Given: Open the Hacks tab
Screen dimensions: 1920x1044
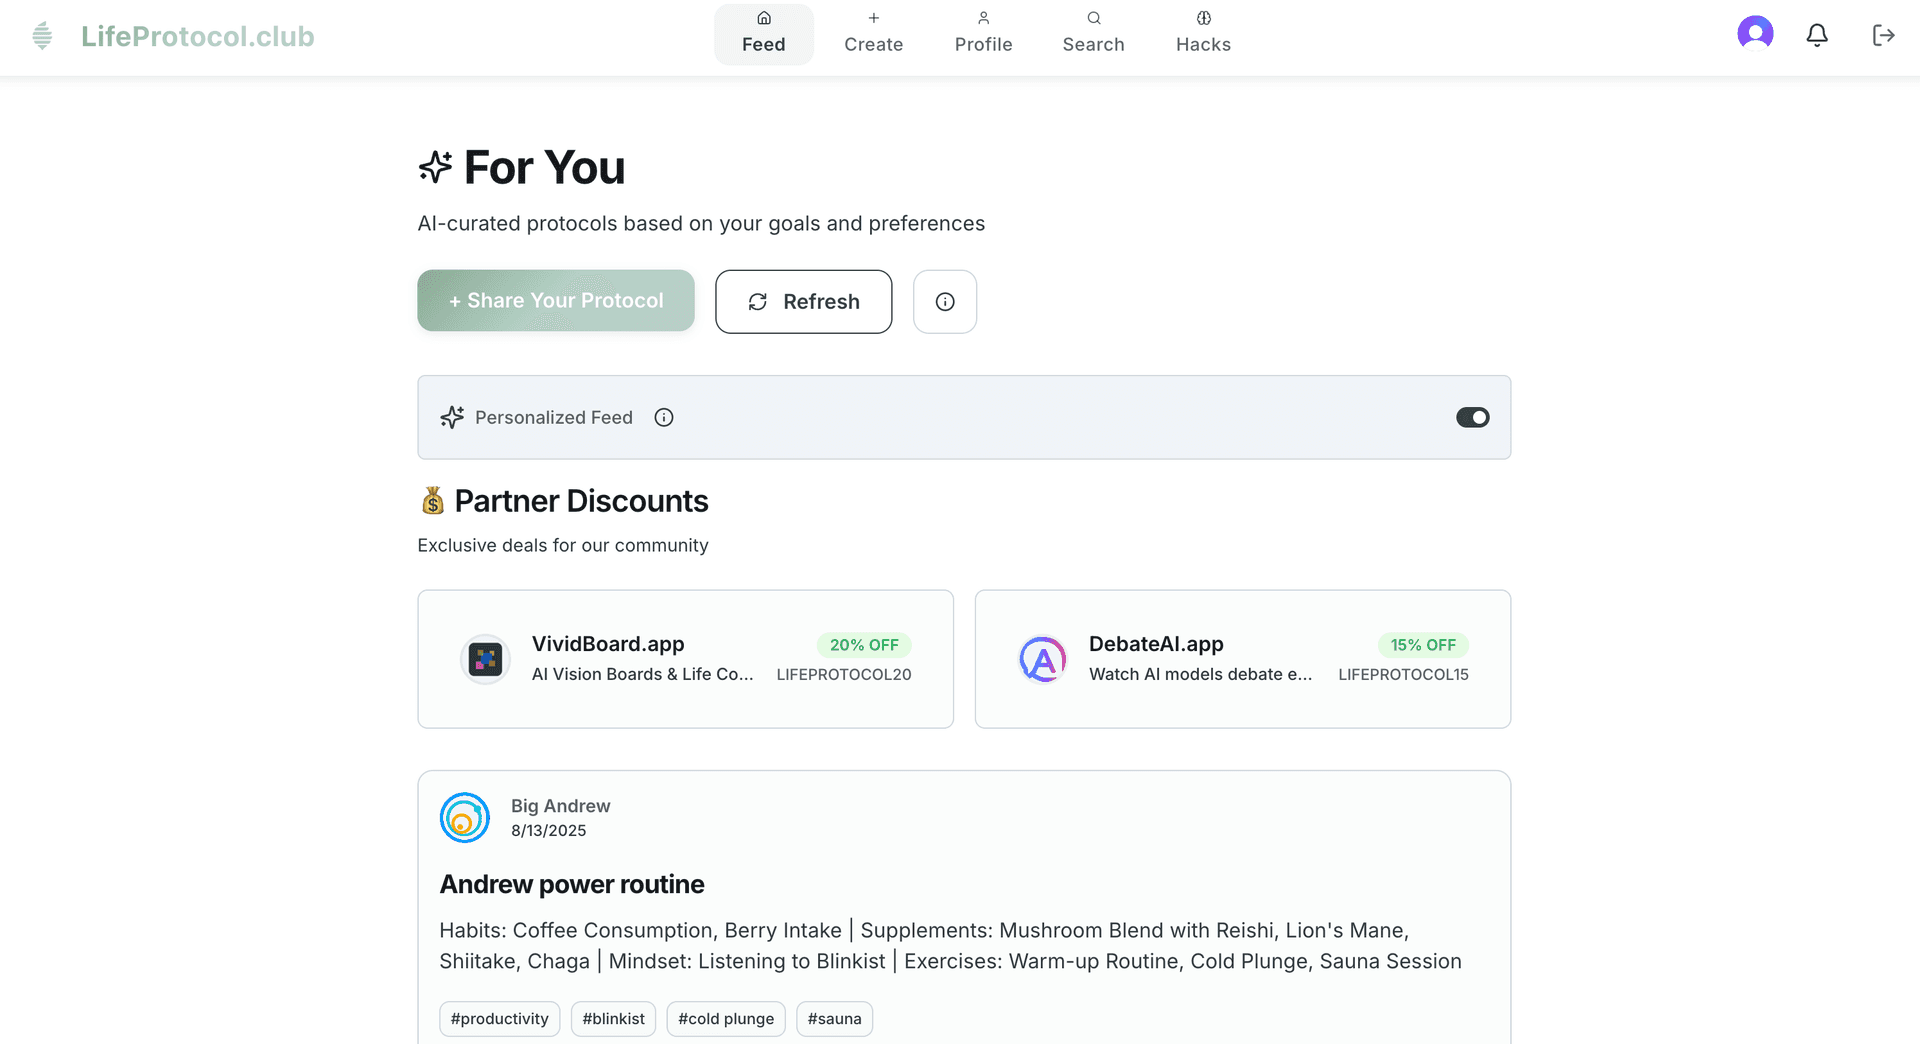Looking at the screenshot, I should (x=1203, y=34).
